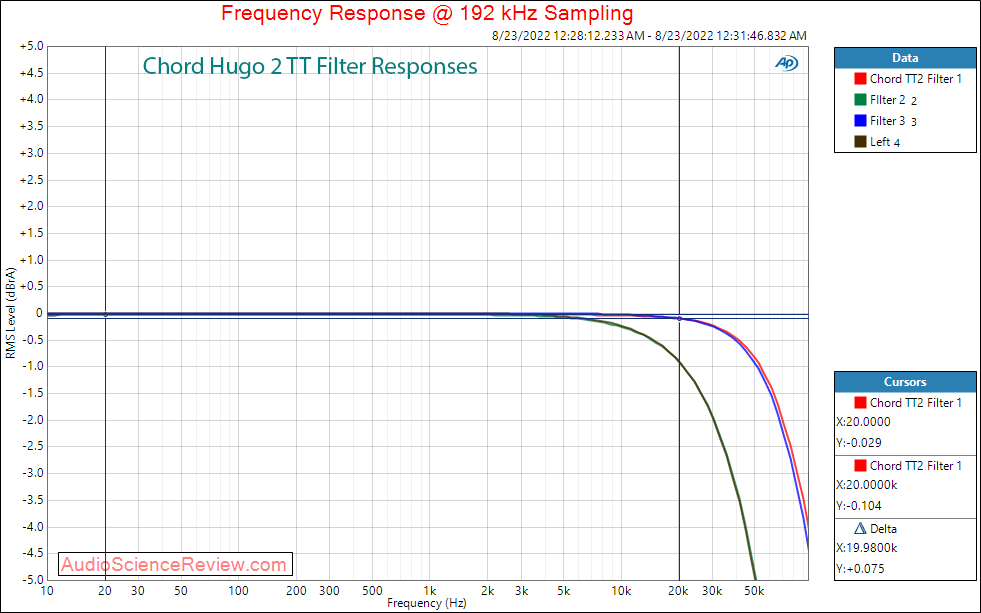
Task: Click the RMS Level (dBrA) axis label
Action: 10,313
